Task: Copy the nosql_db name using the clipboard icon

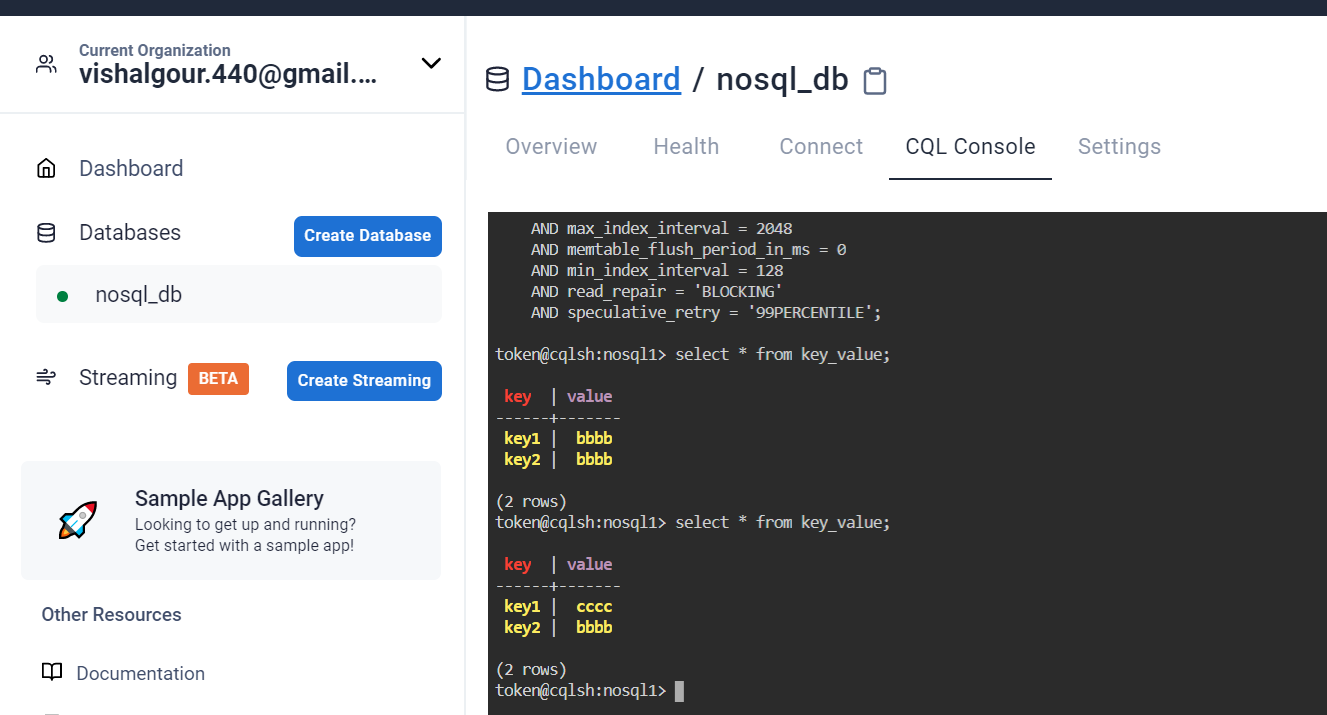Action: tap(875, 80)
